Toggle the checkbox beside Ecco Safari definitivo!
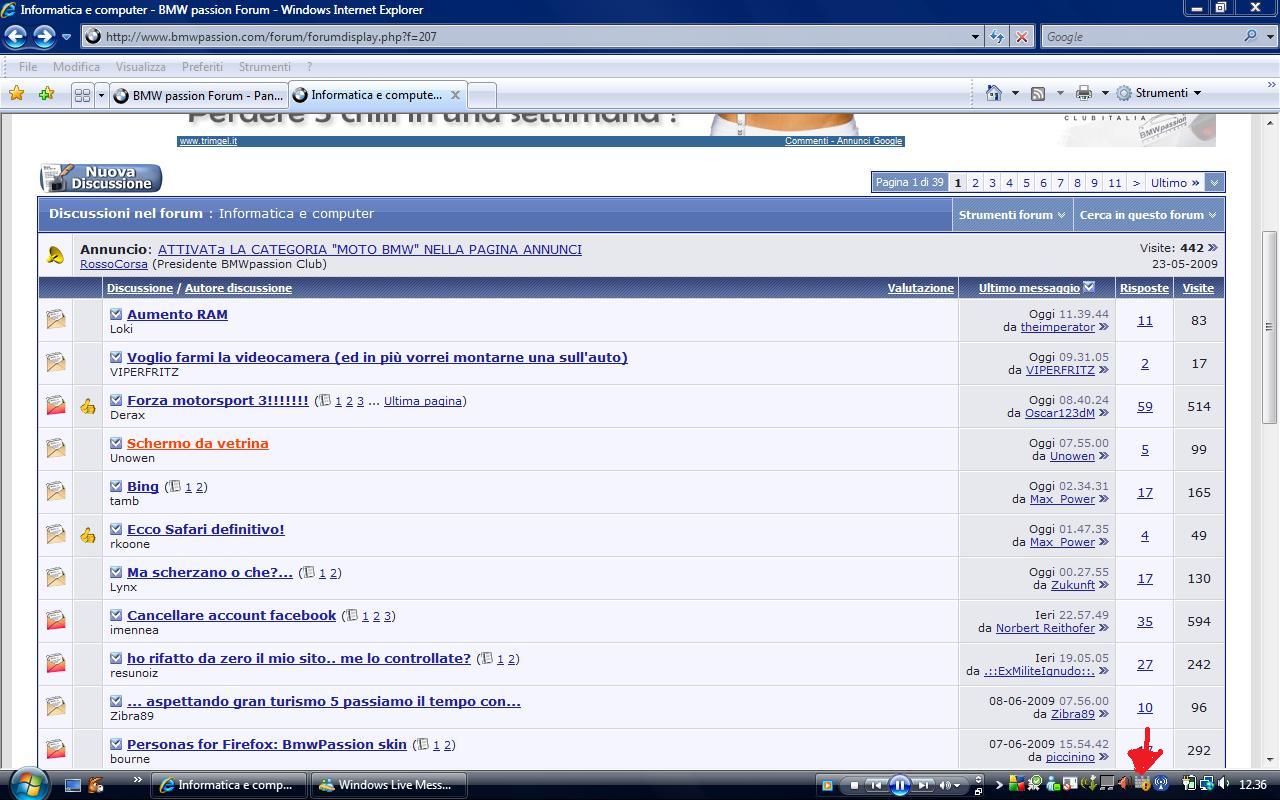 point(116,529)
